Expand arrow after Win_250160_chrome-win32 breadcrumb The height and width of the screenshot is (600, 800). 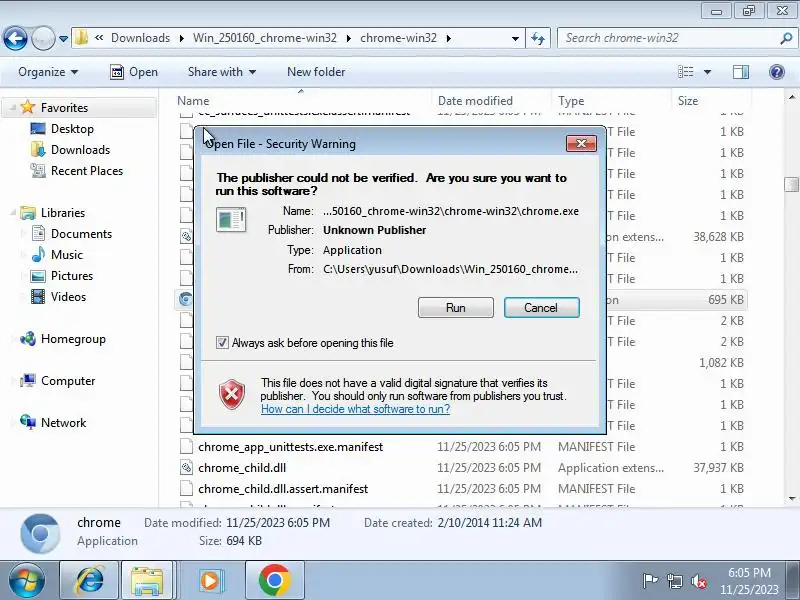pos(348,38)
